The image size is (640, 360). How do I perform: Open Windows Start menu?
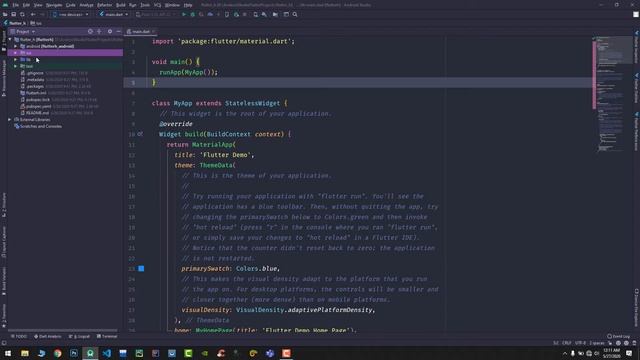click(8, 353)
